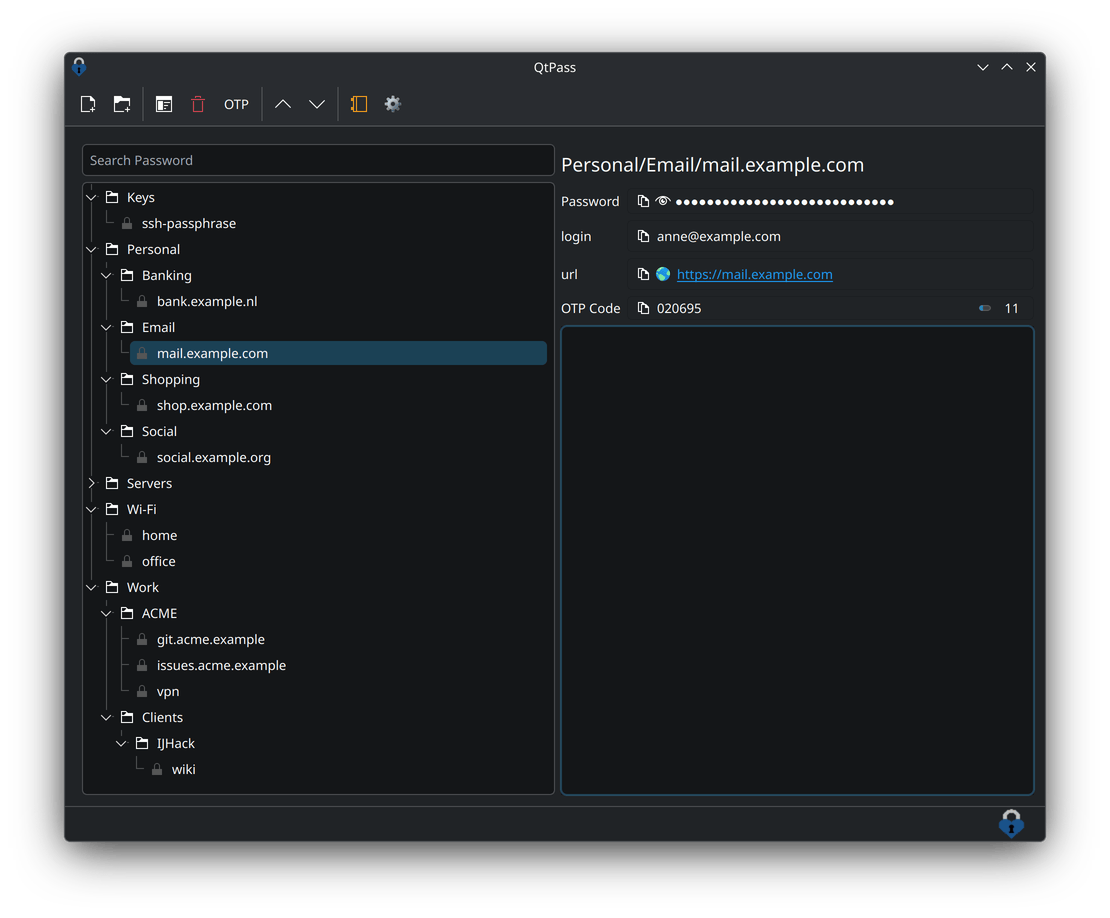Click the lock icon beside wiki
This screenshot has width=1110, height=918.
[156, 769]
